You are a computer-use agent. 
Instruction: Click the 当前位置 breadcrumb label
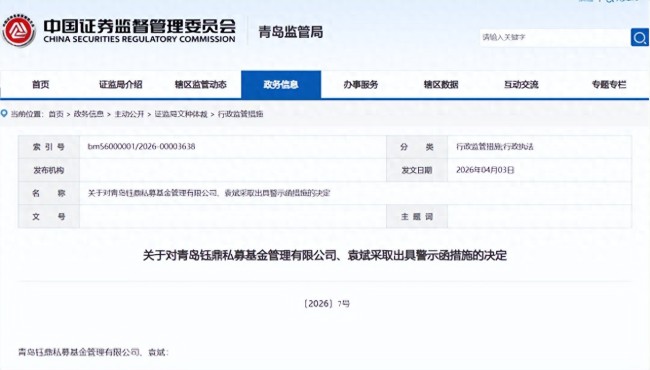[27, 114]
